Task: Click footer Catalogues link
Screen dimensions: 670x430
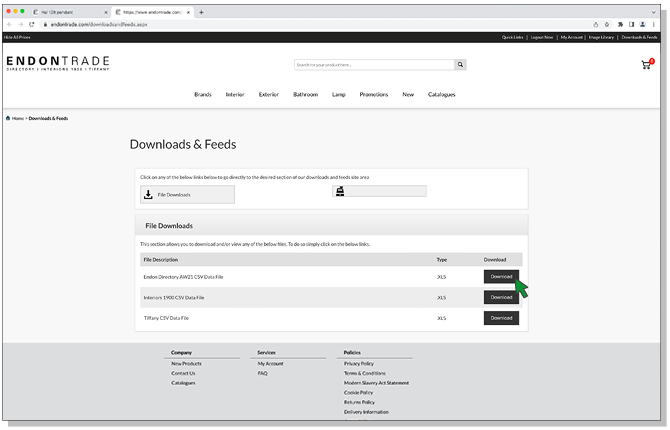Action: click(183, 383)
